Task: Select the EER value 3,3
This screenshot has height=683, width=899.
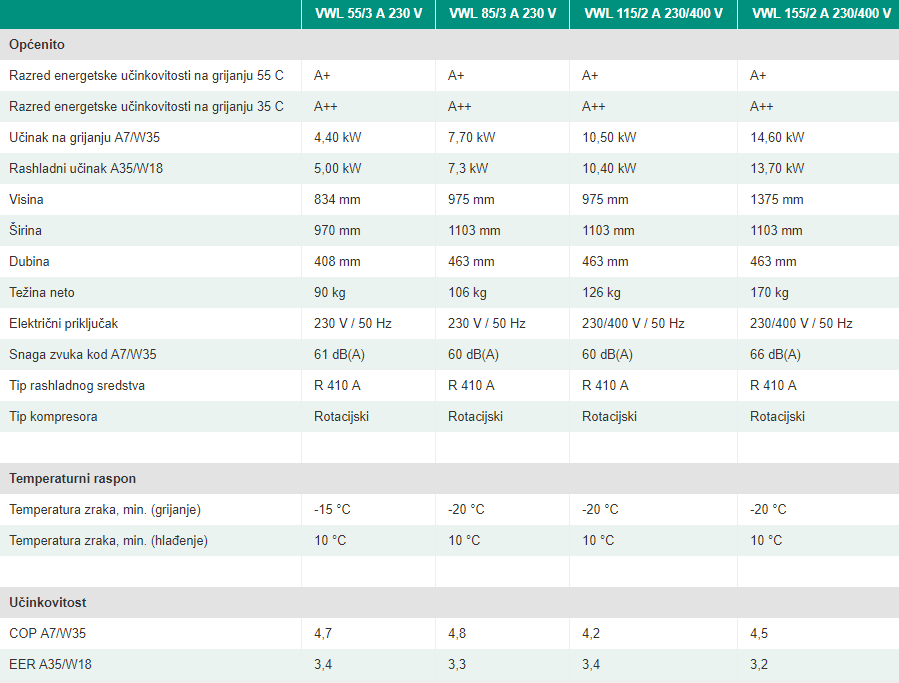Action: (457, 665)
